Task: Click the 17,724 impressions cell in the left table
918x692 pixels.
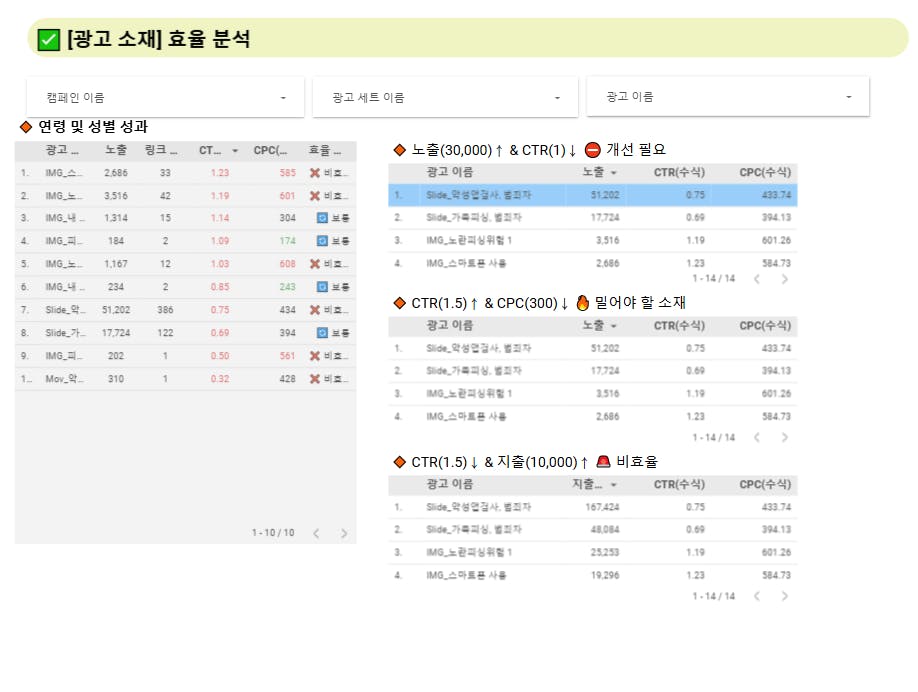Action: 116,333
